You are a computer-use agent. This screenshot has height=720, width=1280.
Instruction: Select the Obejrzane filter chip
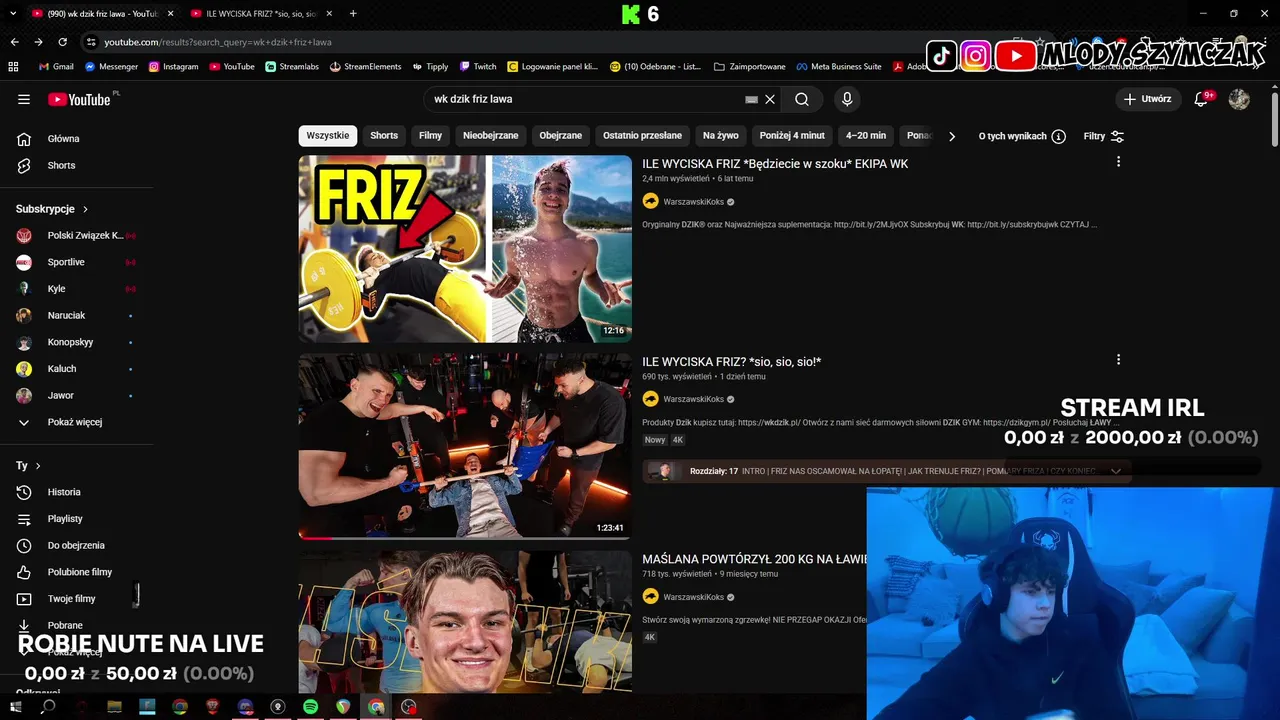[x=560, y=136]
